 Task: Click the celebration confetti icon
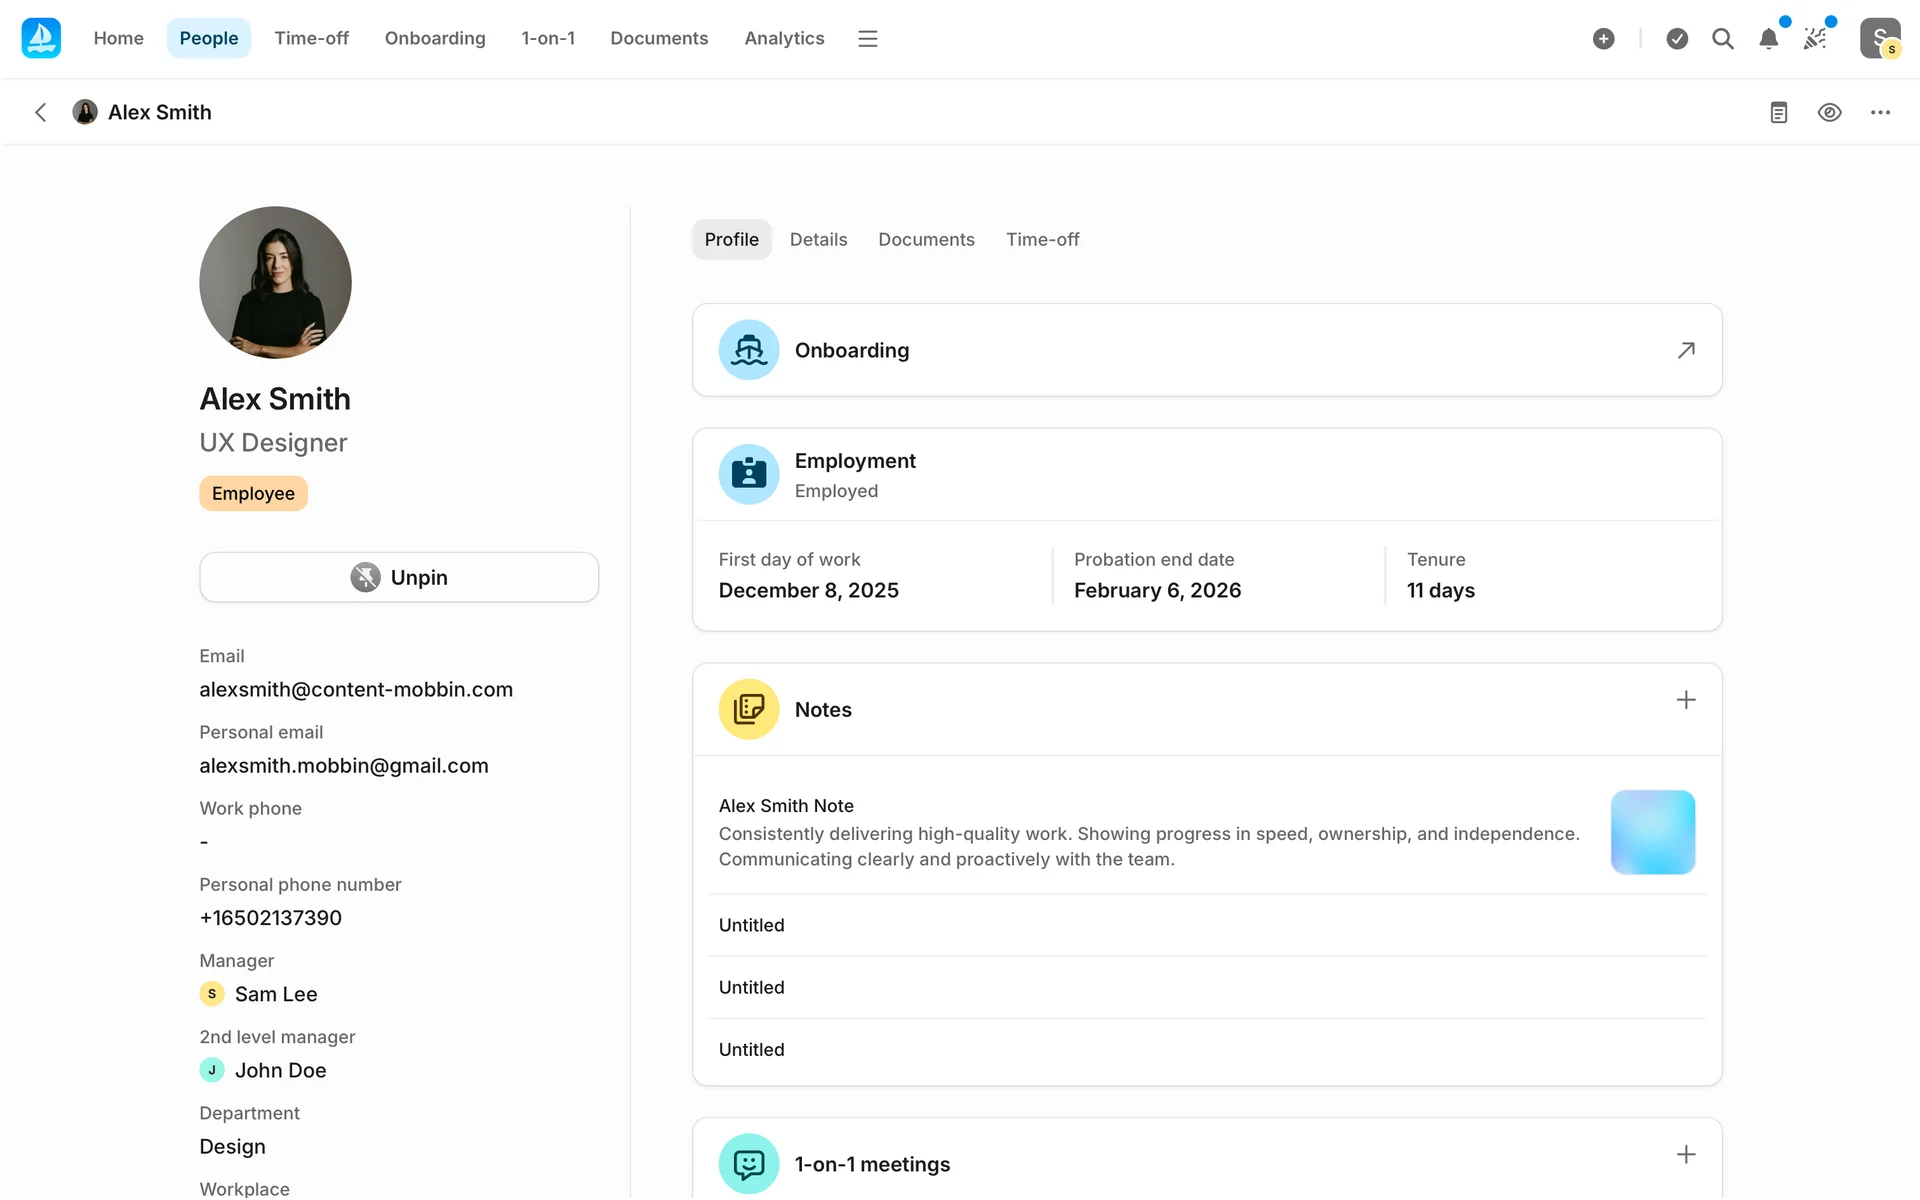click(x=1815, y=39)
